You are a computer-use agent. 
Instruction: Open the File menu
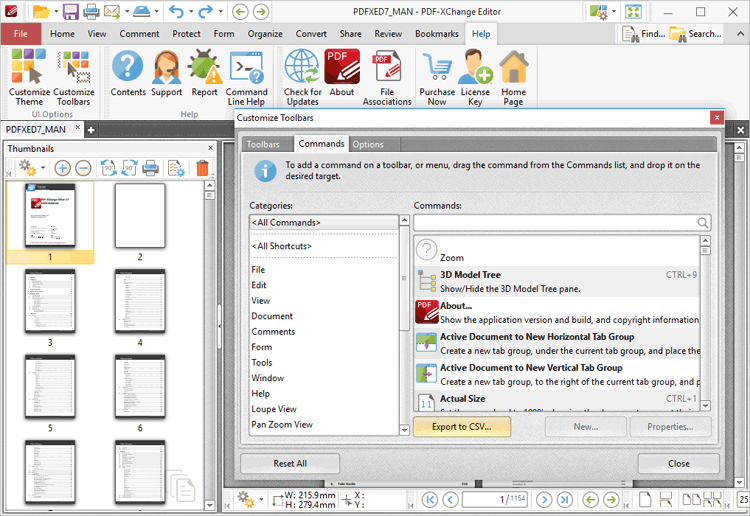click(x=21, y=34)
